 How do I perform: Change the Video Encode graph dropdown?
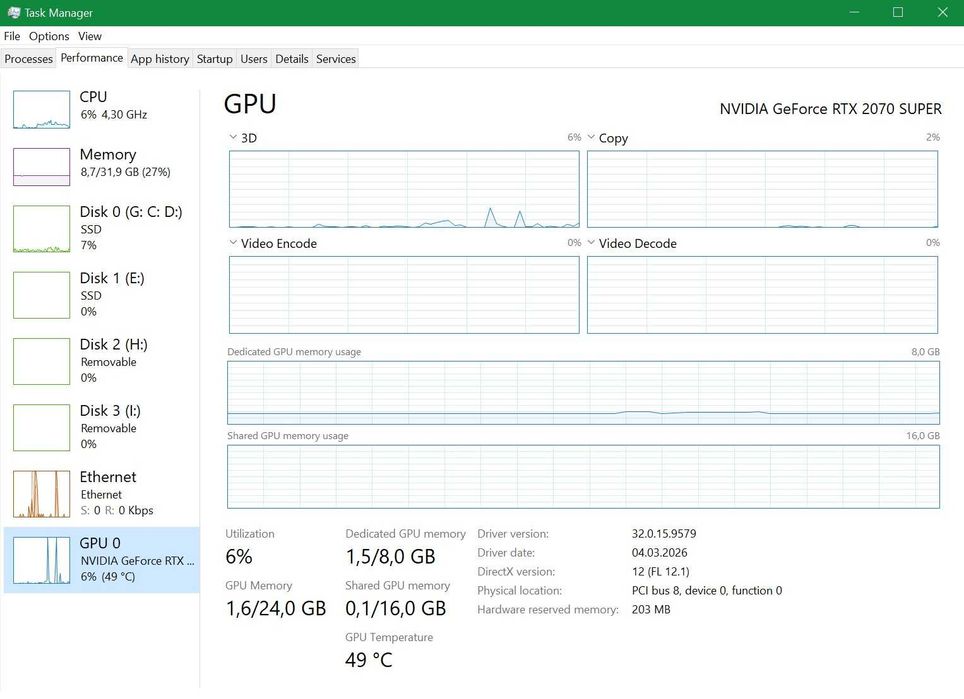(233, 243)
